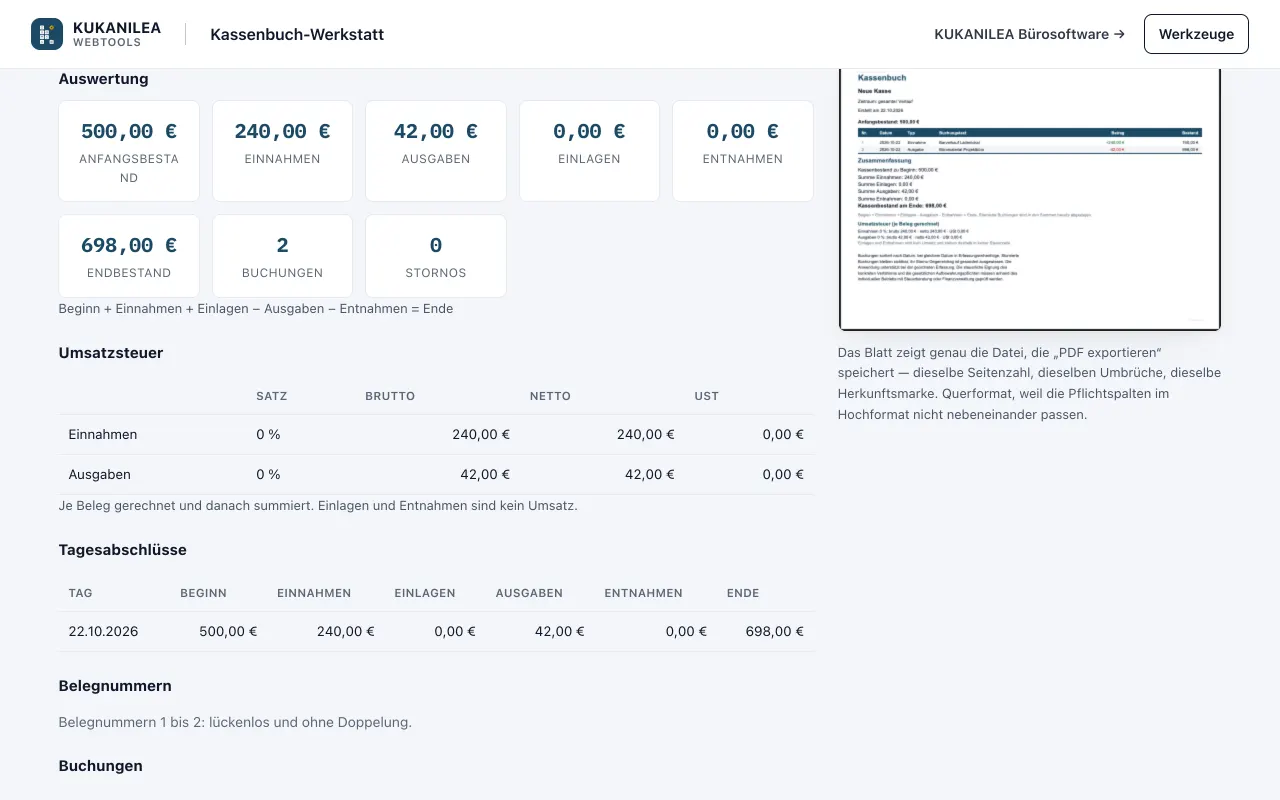Viewport: 1280px width, 800px height.
Task: Click the Kassenbuch-Werkstatt page title
Action: pos(297,34)
